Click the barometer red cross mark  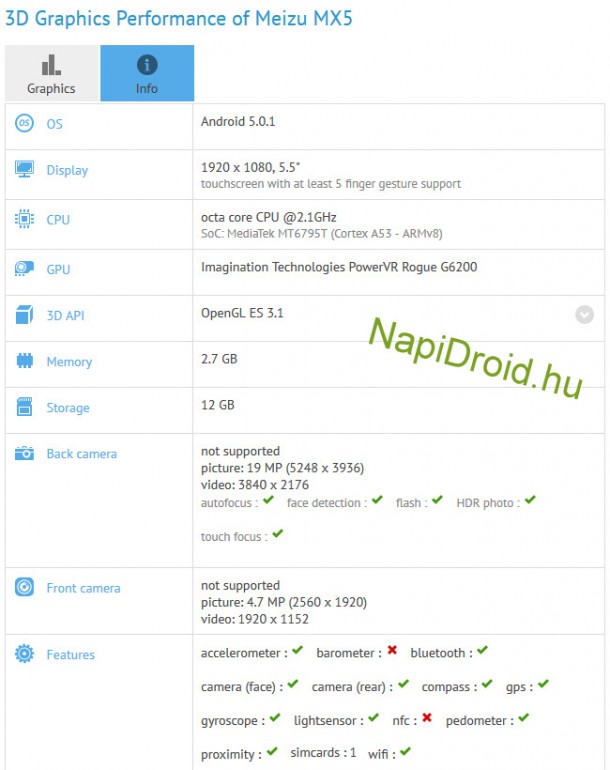(x=392, y=651)
